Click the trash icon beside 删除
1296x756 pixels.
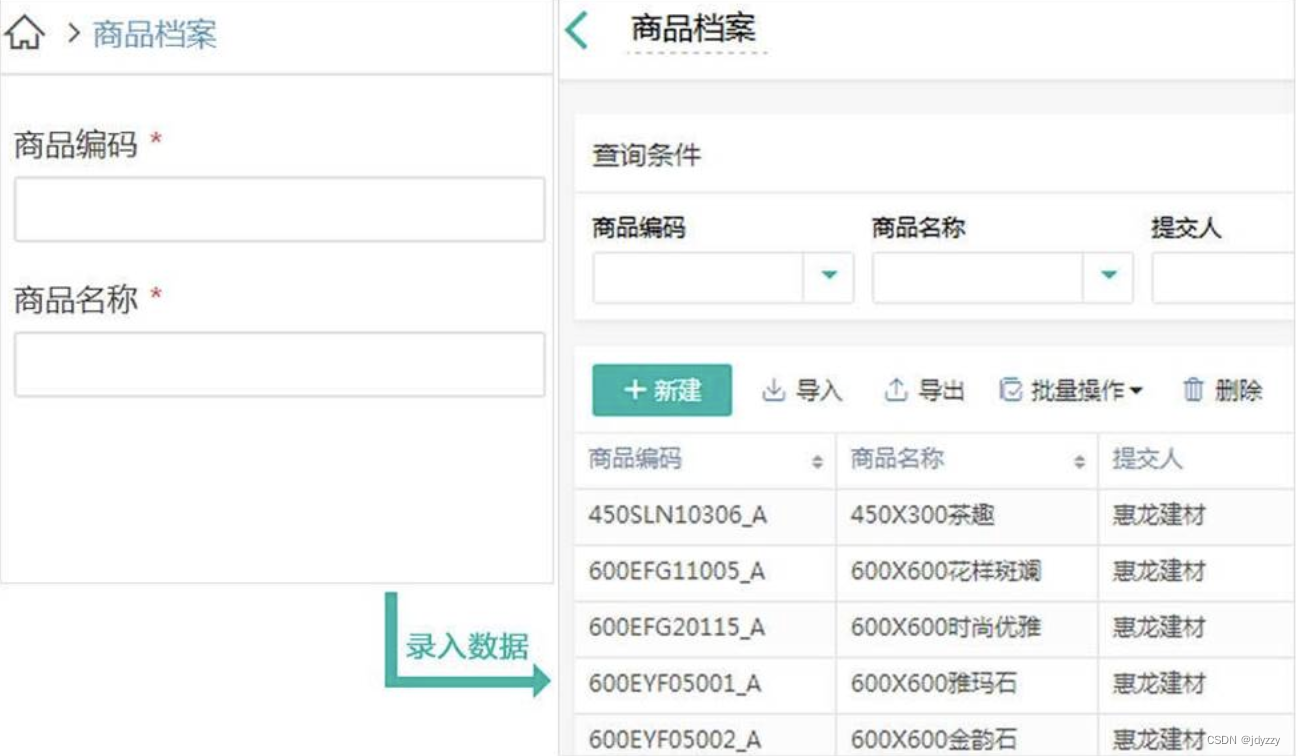click(x=1193, y=391)
